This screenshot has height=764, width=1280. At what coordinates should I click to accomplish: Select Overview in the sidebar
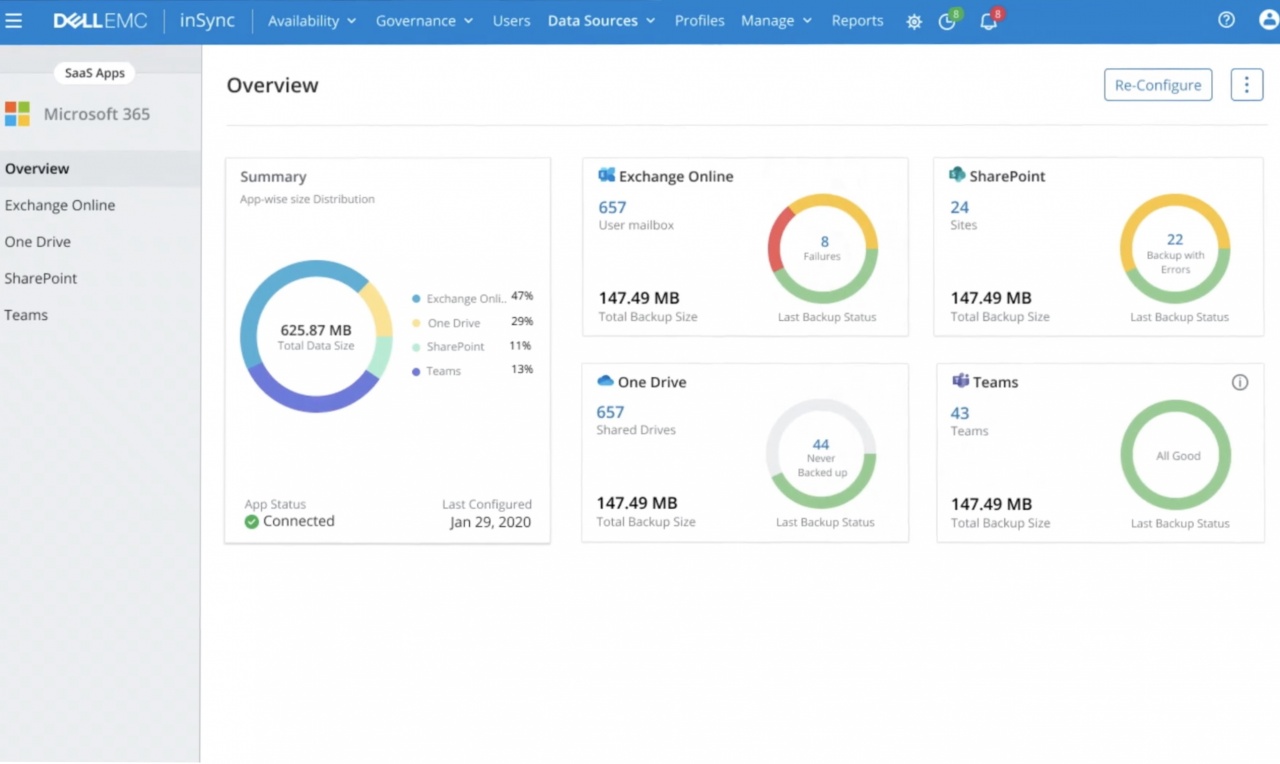(100, 168)
